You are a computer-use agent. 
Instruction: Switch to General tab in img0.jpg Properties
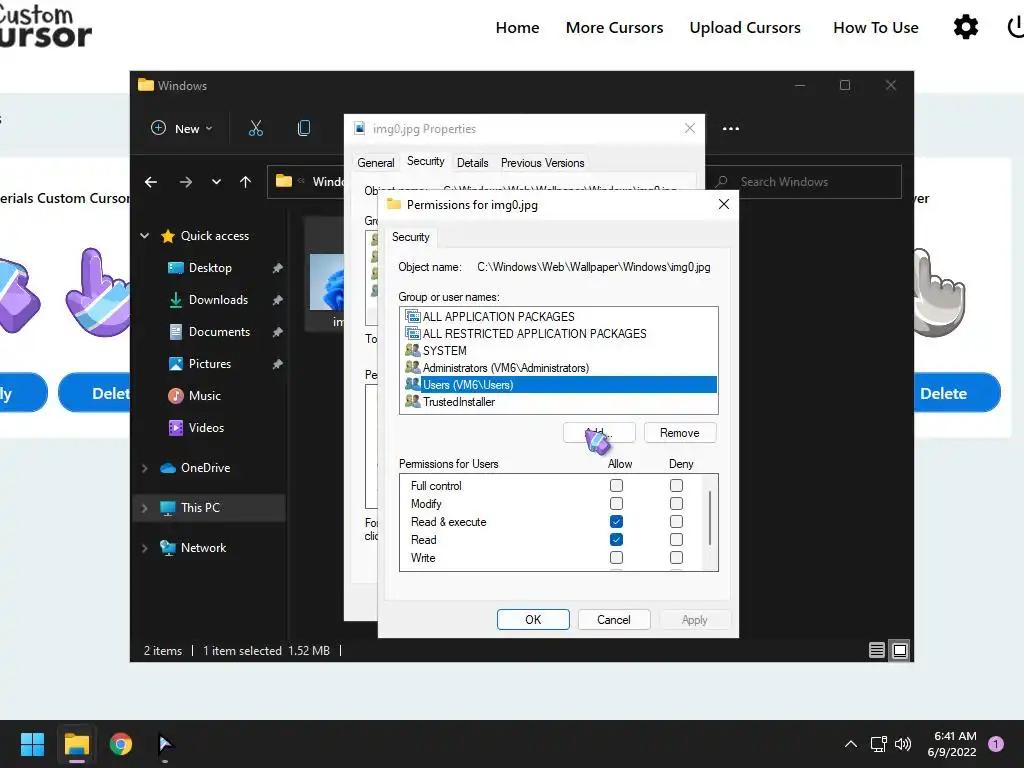(x=376, y=163)
